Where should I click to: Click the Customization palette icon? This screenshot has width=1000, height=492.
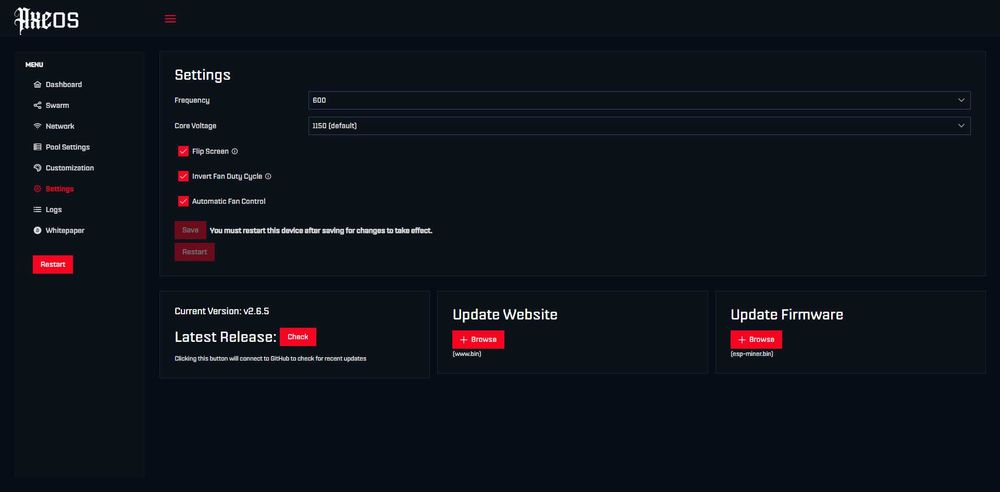pos(37,168)
